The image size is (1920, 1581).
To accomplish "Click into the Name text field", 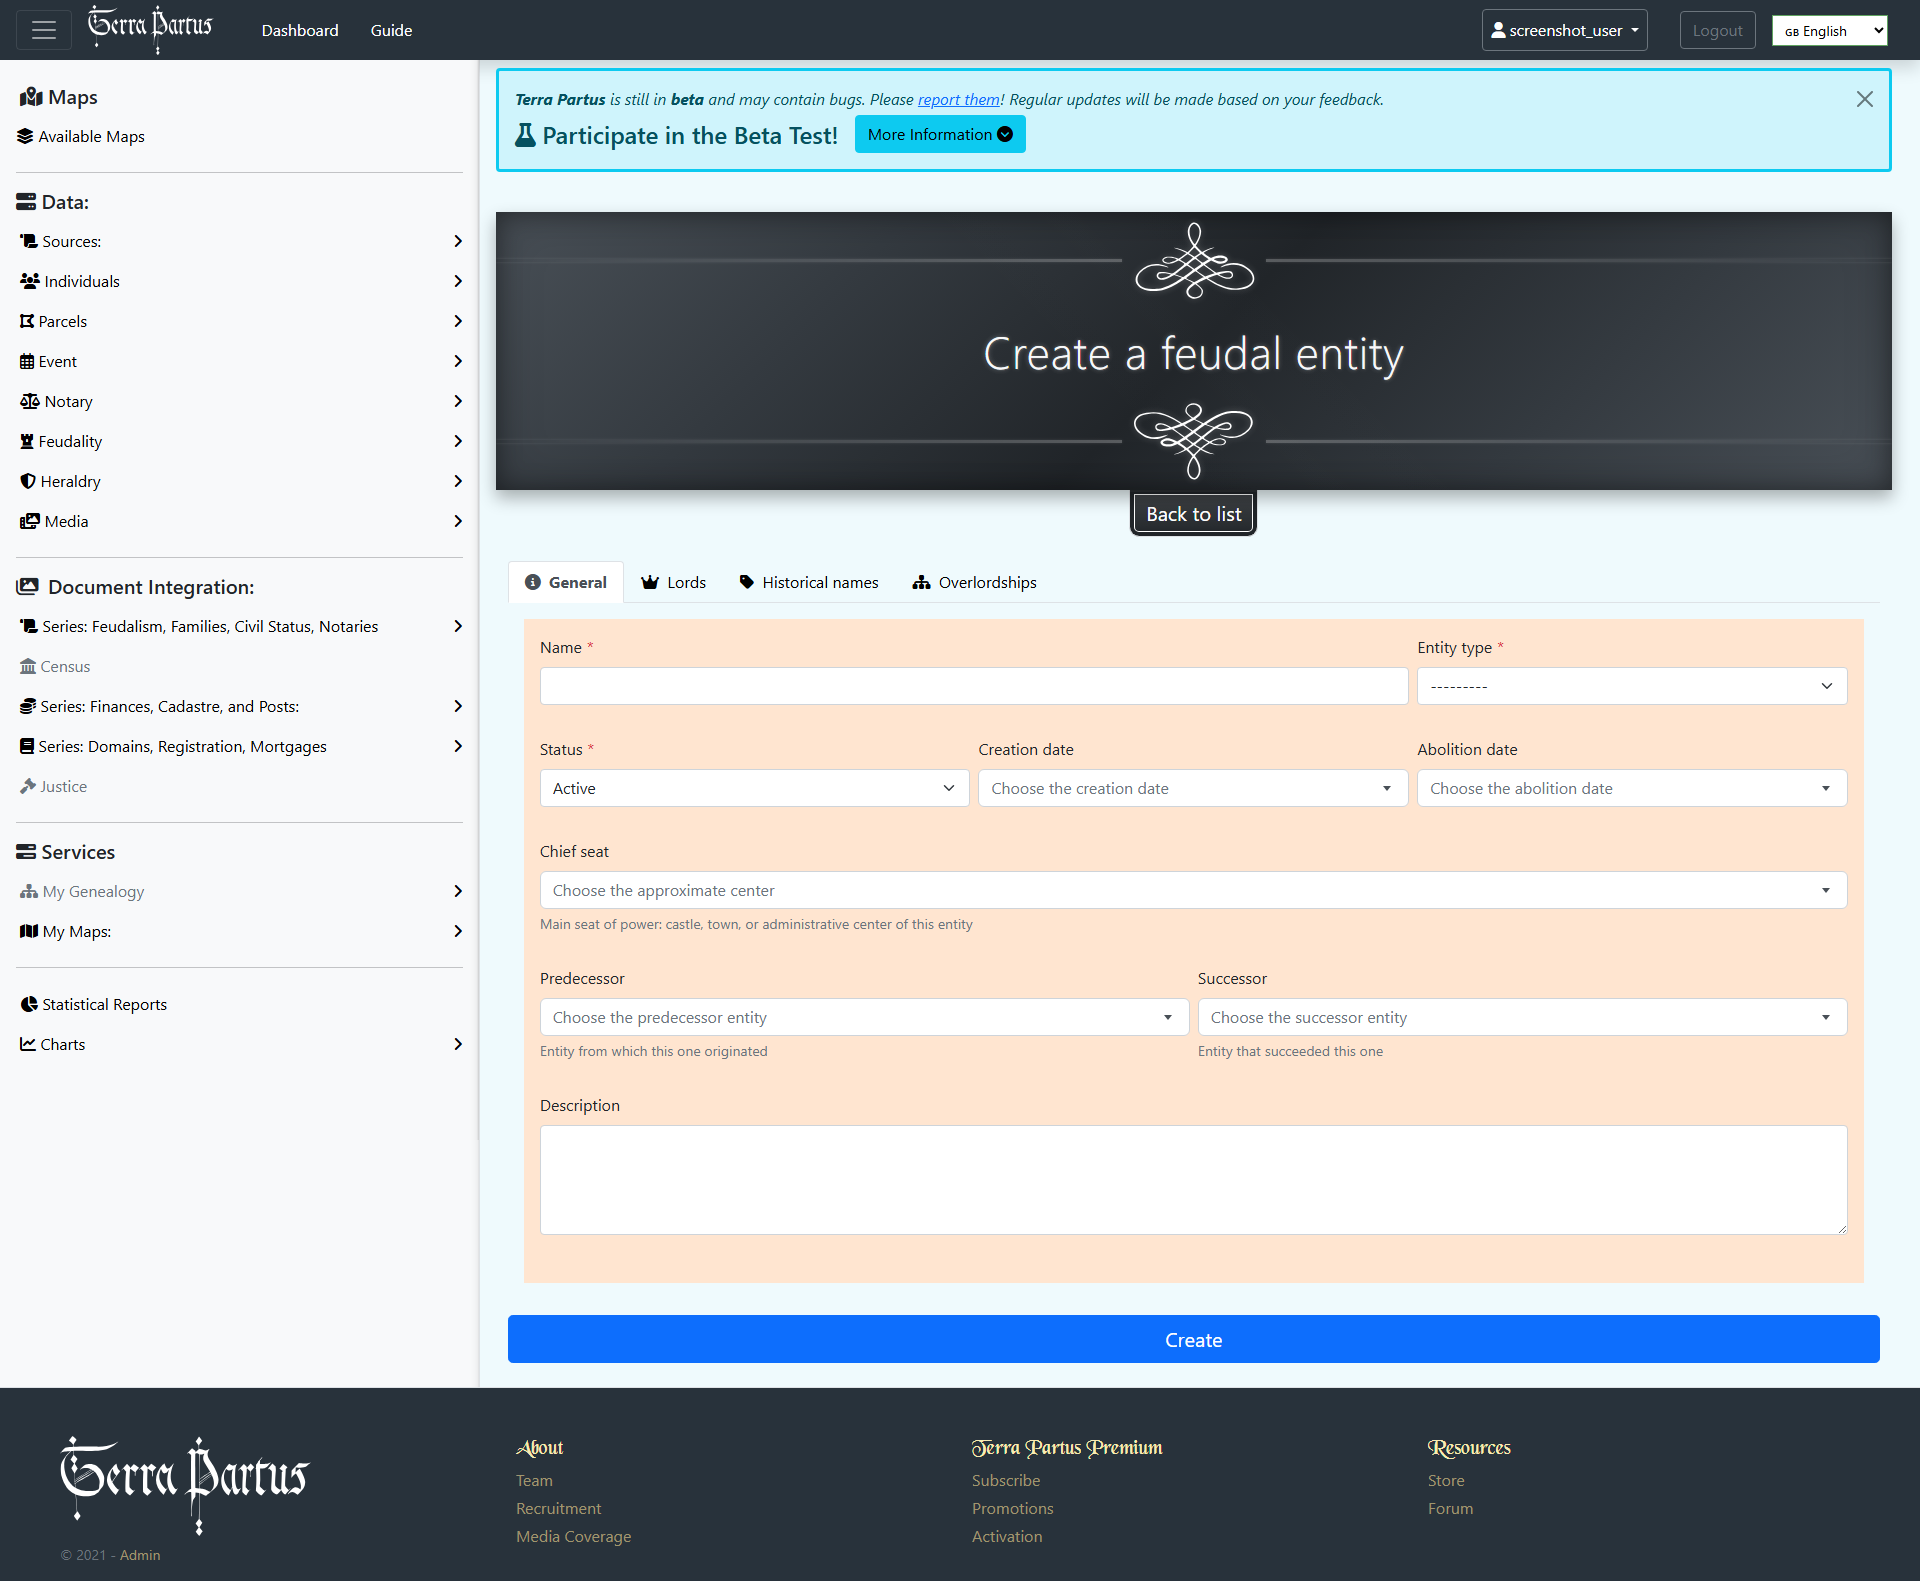I will coord(973,686).
